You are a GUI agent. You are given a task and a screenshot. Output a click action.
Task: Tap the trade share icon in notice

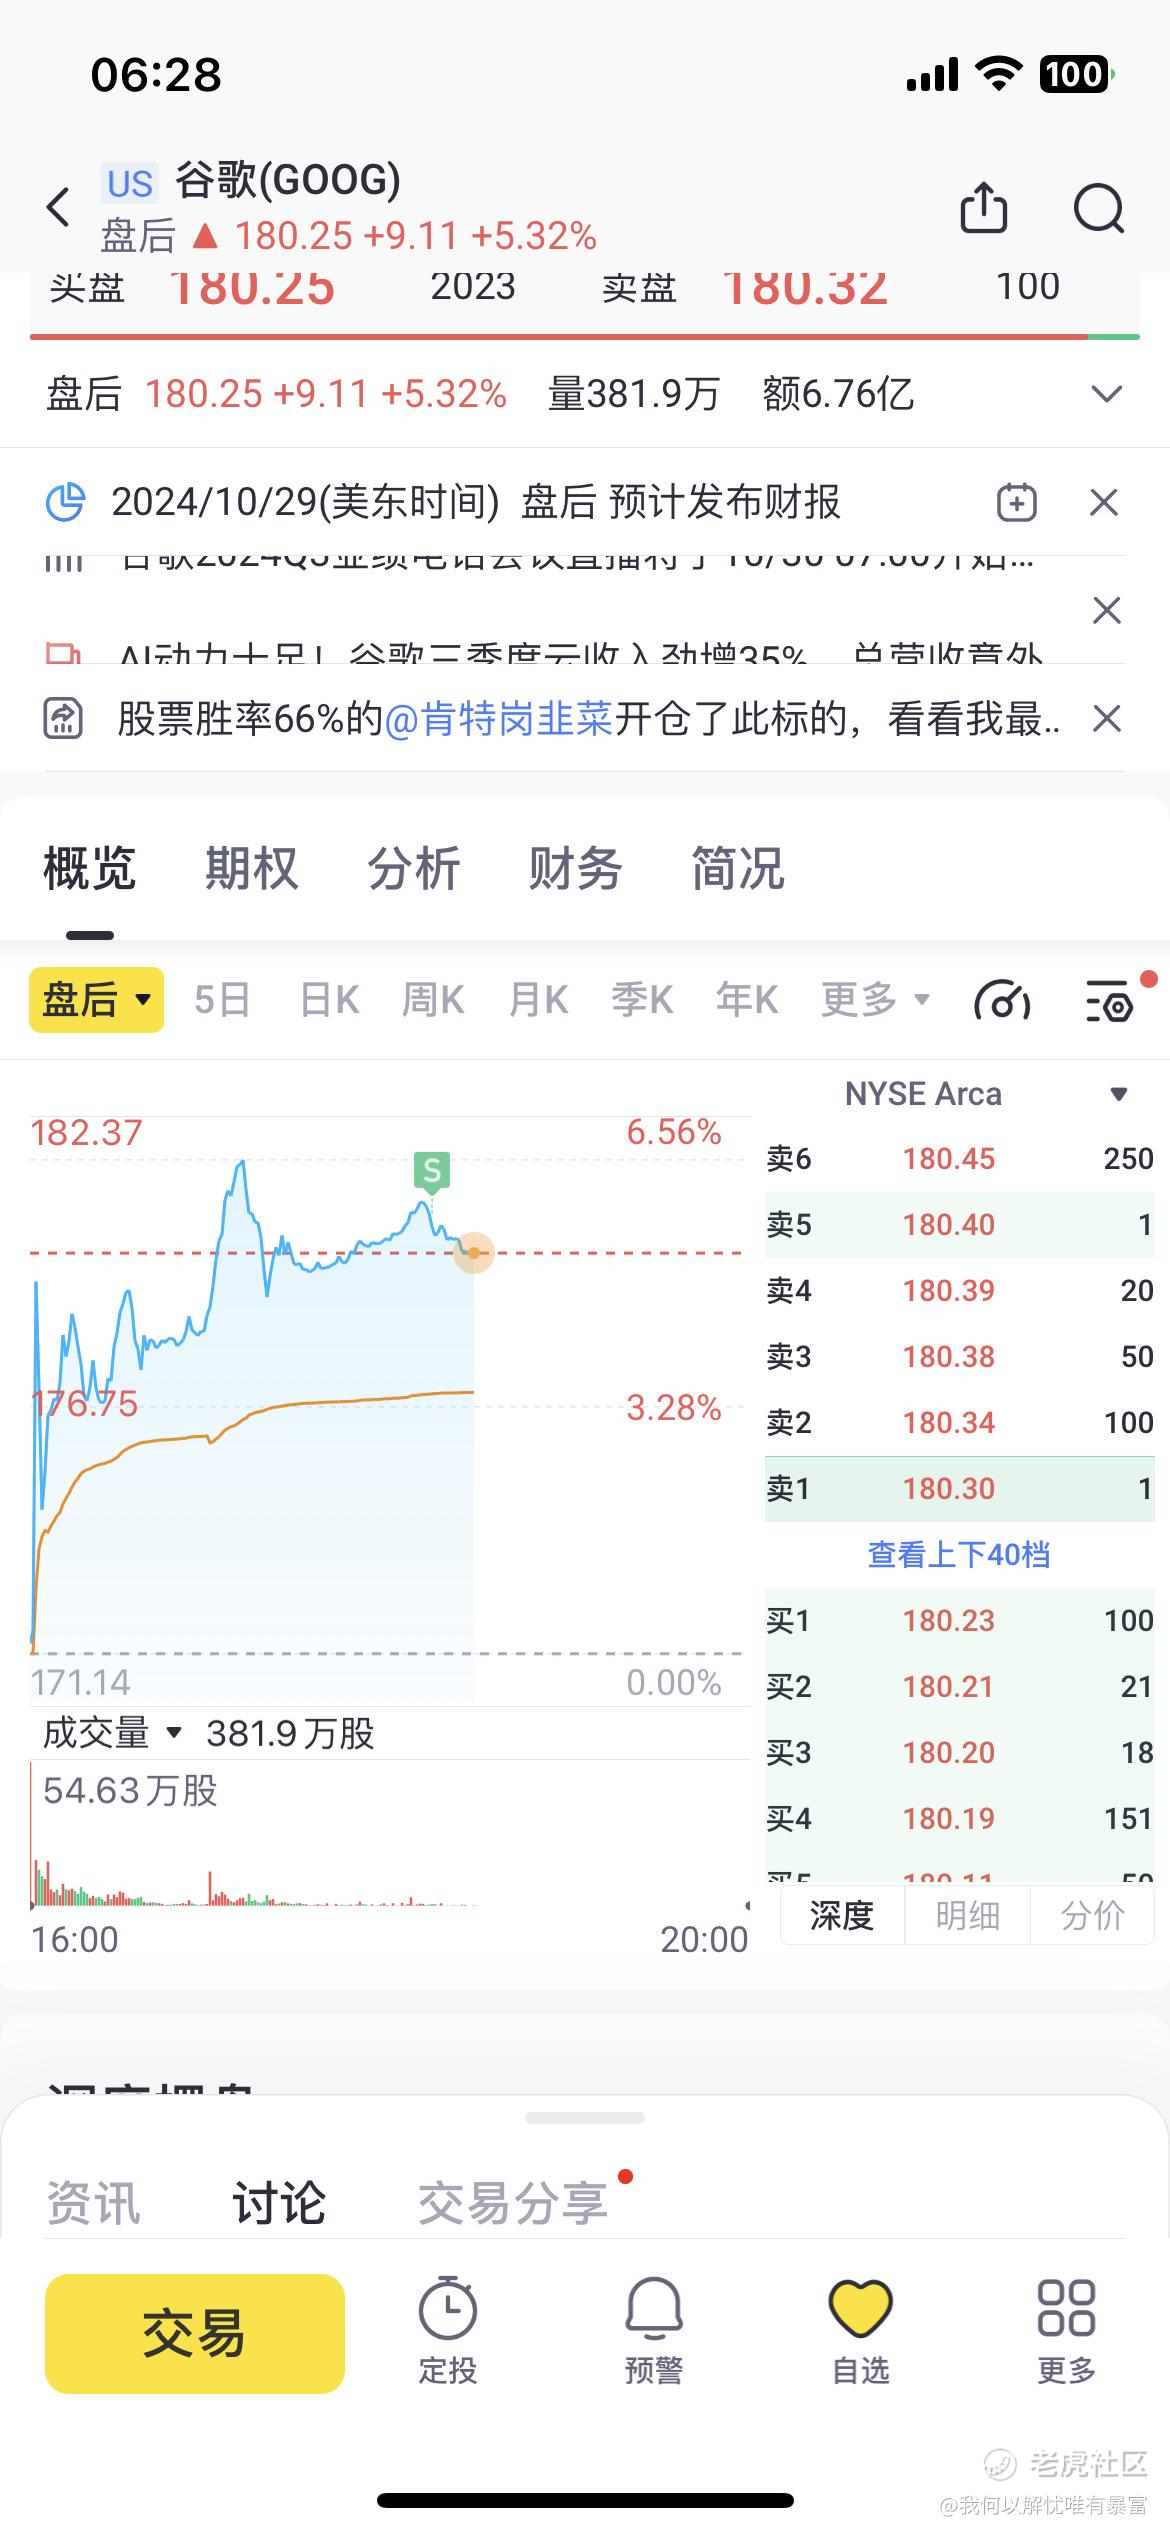(63, 718)
